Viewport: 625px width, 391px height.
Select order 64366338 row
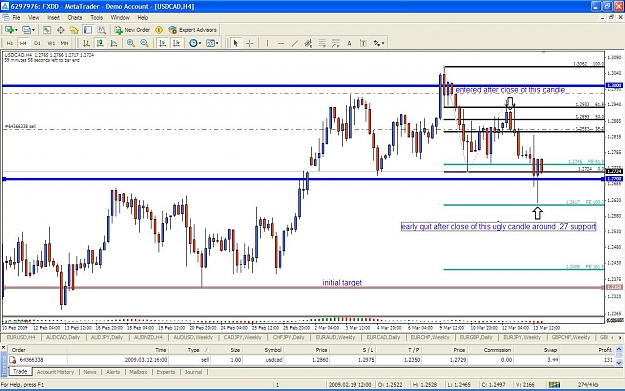point(311,360)
